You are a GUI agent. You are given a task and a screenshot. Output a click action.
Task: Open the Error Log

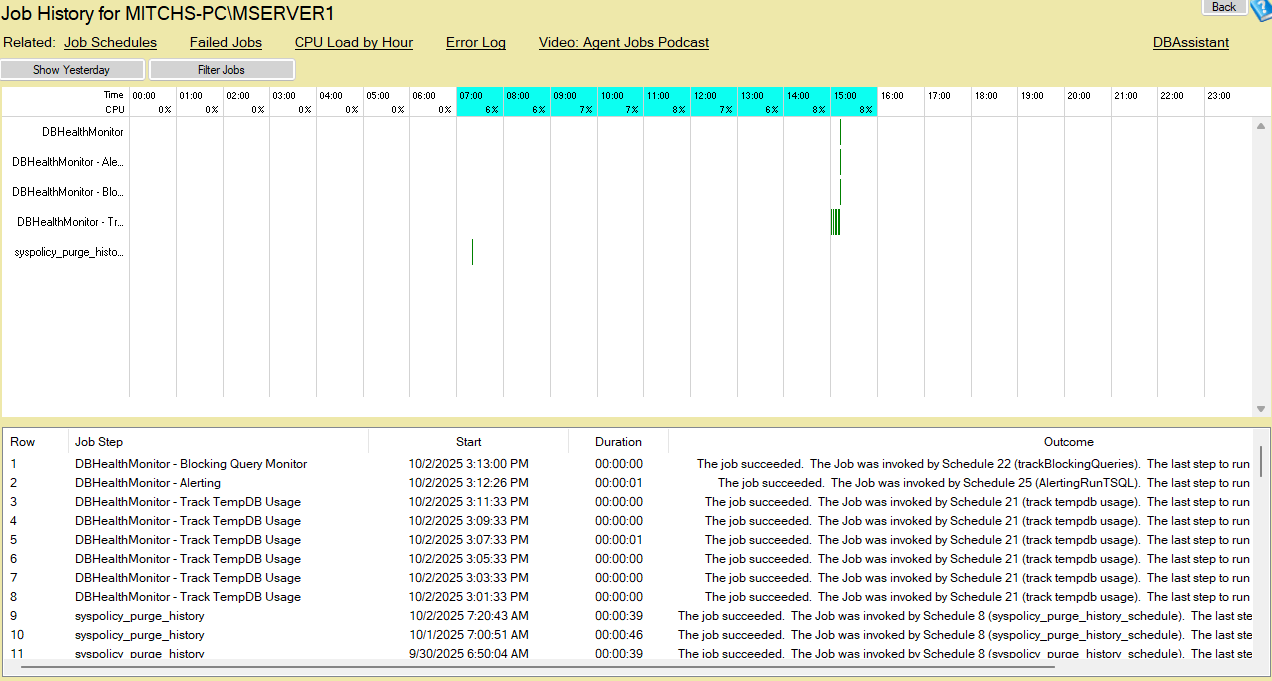(x=475, y=42)
